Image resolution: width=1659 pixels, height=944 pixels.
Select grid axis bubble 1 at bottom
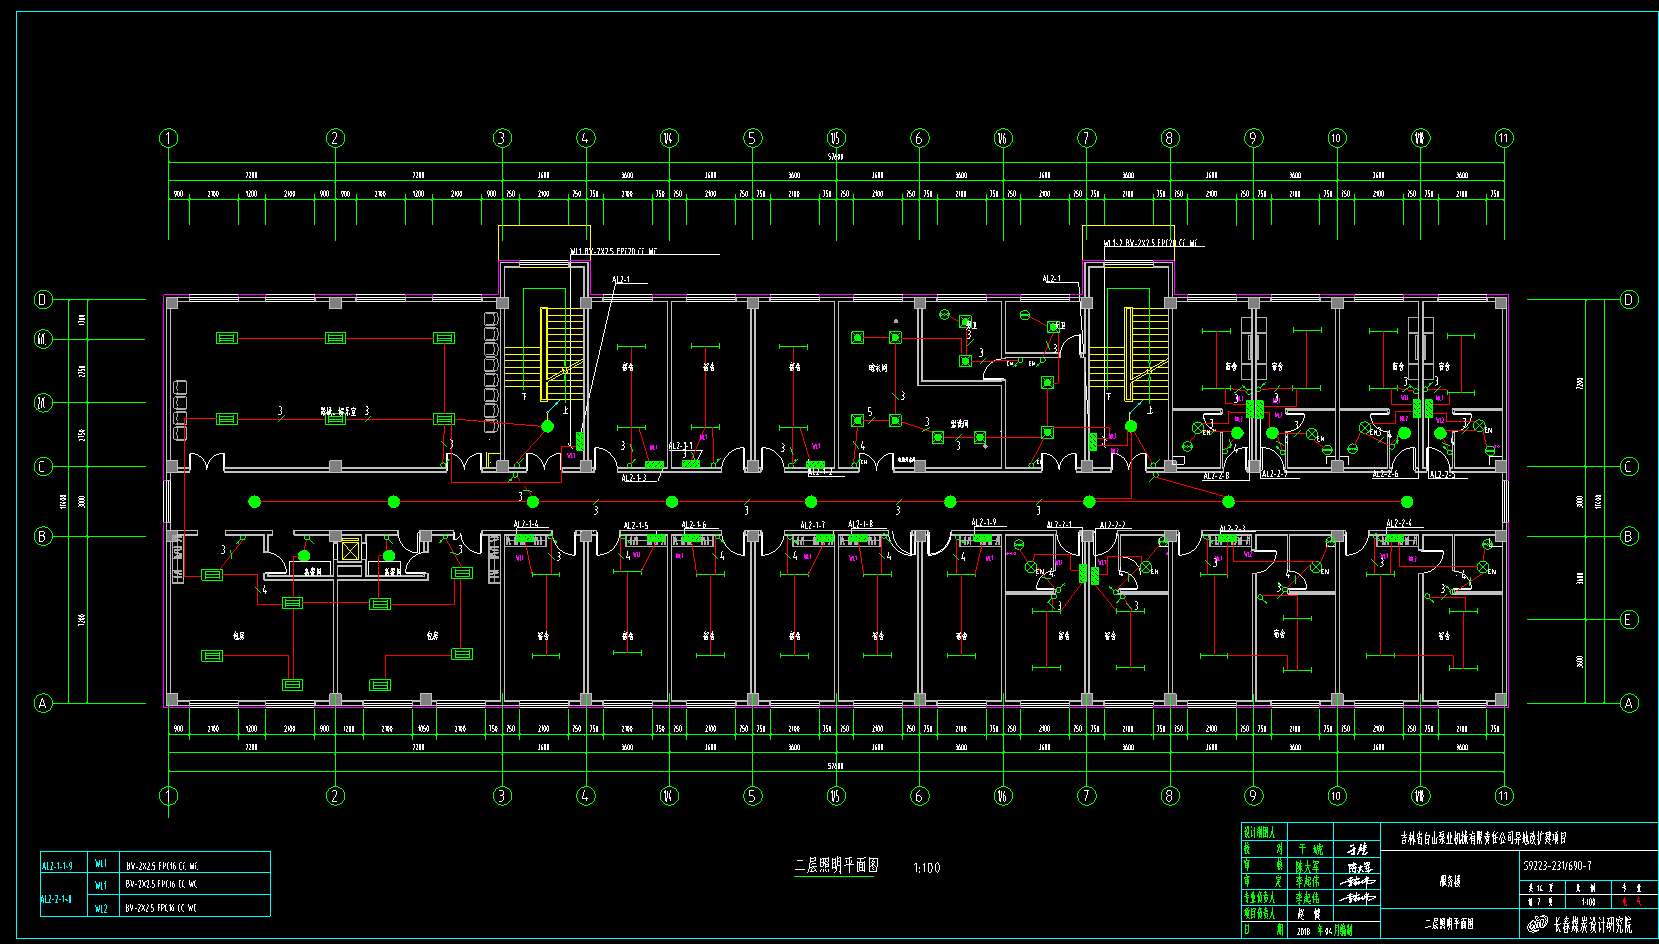coord(168,796)
